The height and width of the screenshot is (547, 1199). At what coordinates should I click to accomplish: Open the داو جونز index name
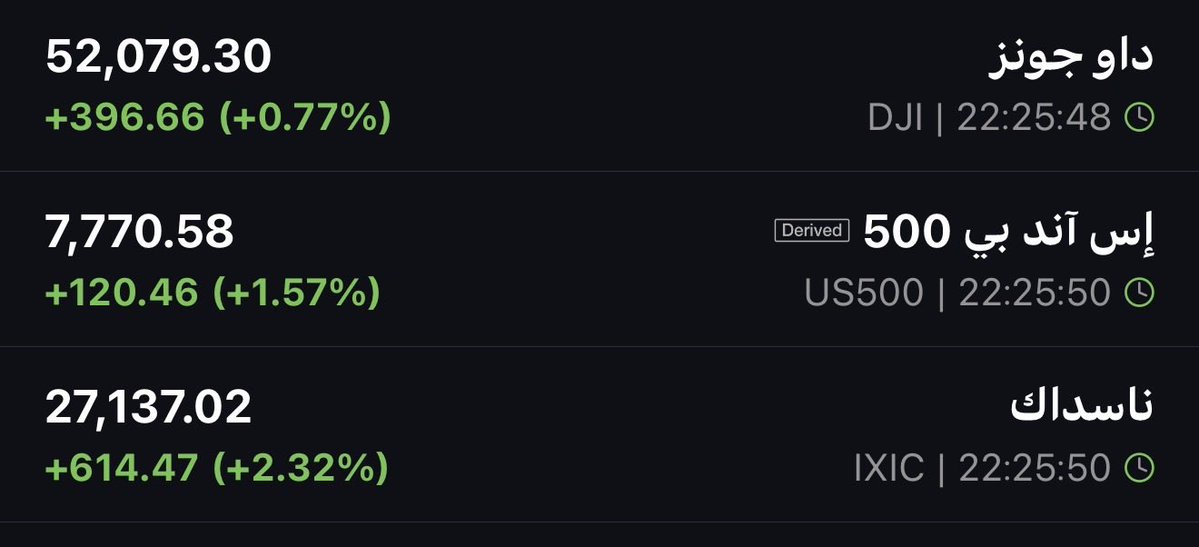1071,58
